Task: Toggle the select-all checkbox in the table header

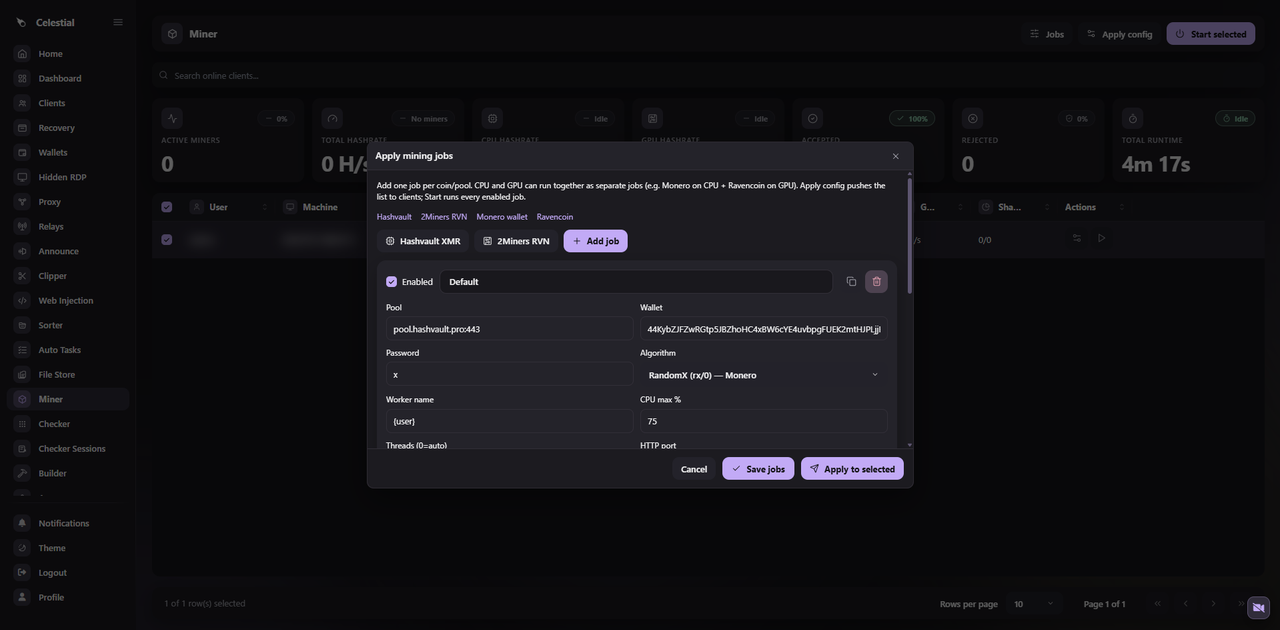Action: (x=167, y=207)
